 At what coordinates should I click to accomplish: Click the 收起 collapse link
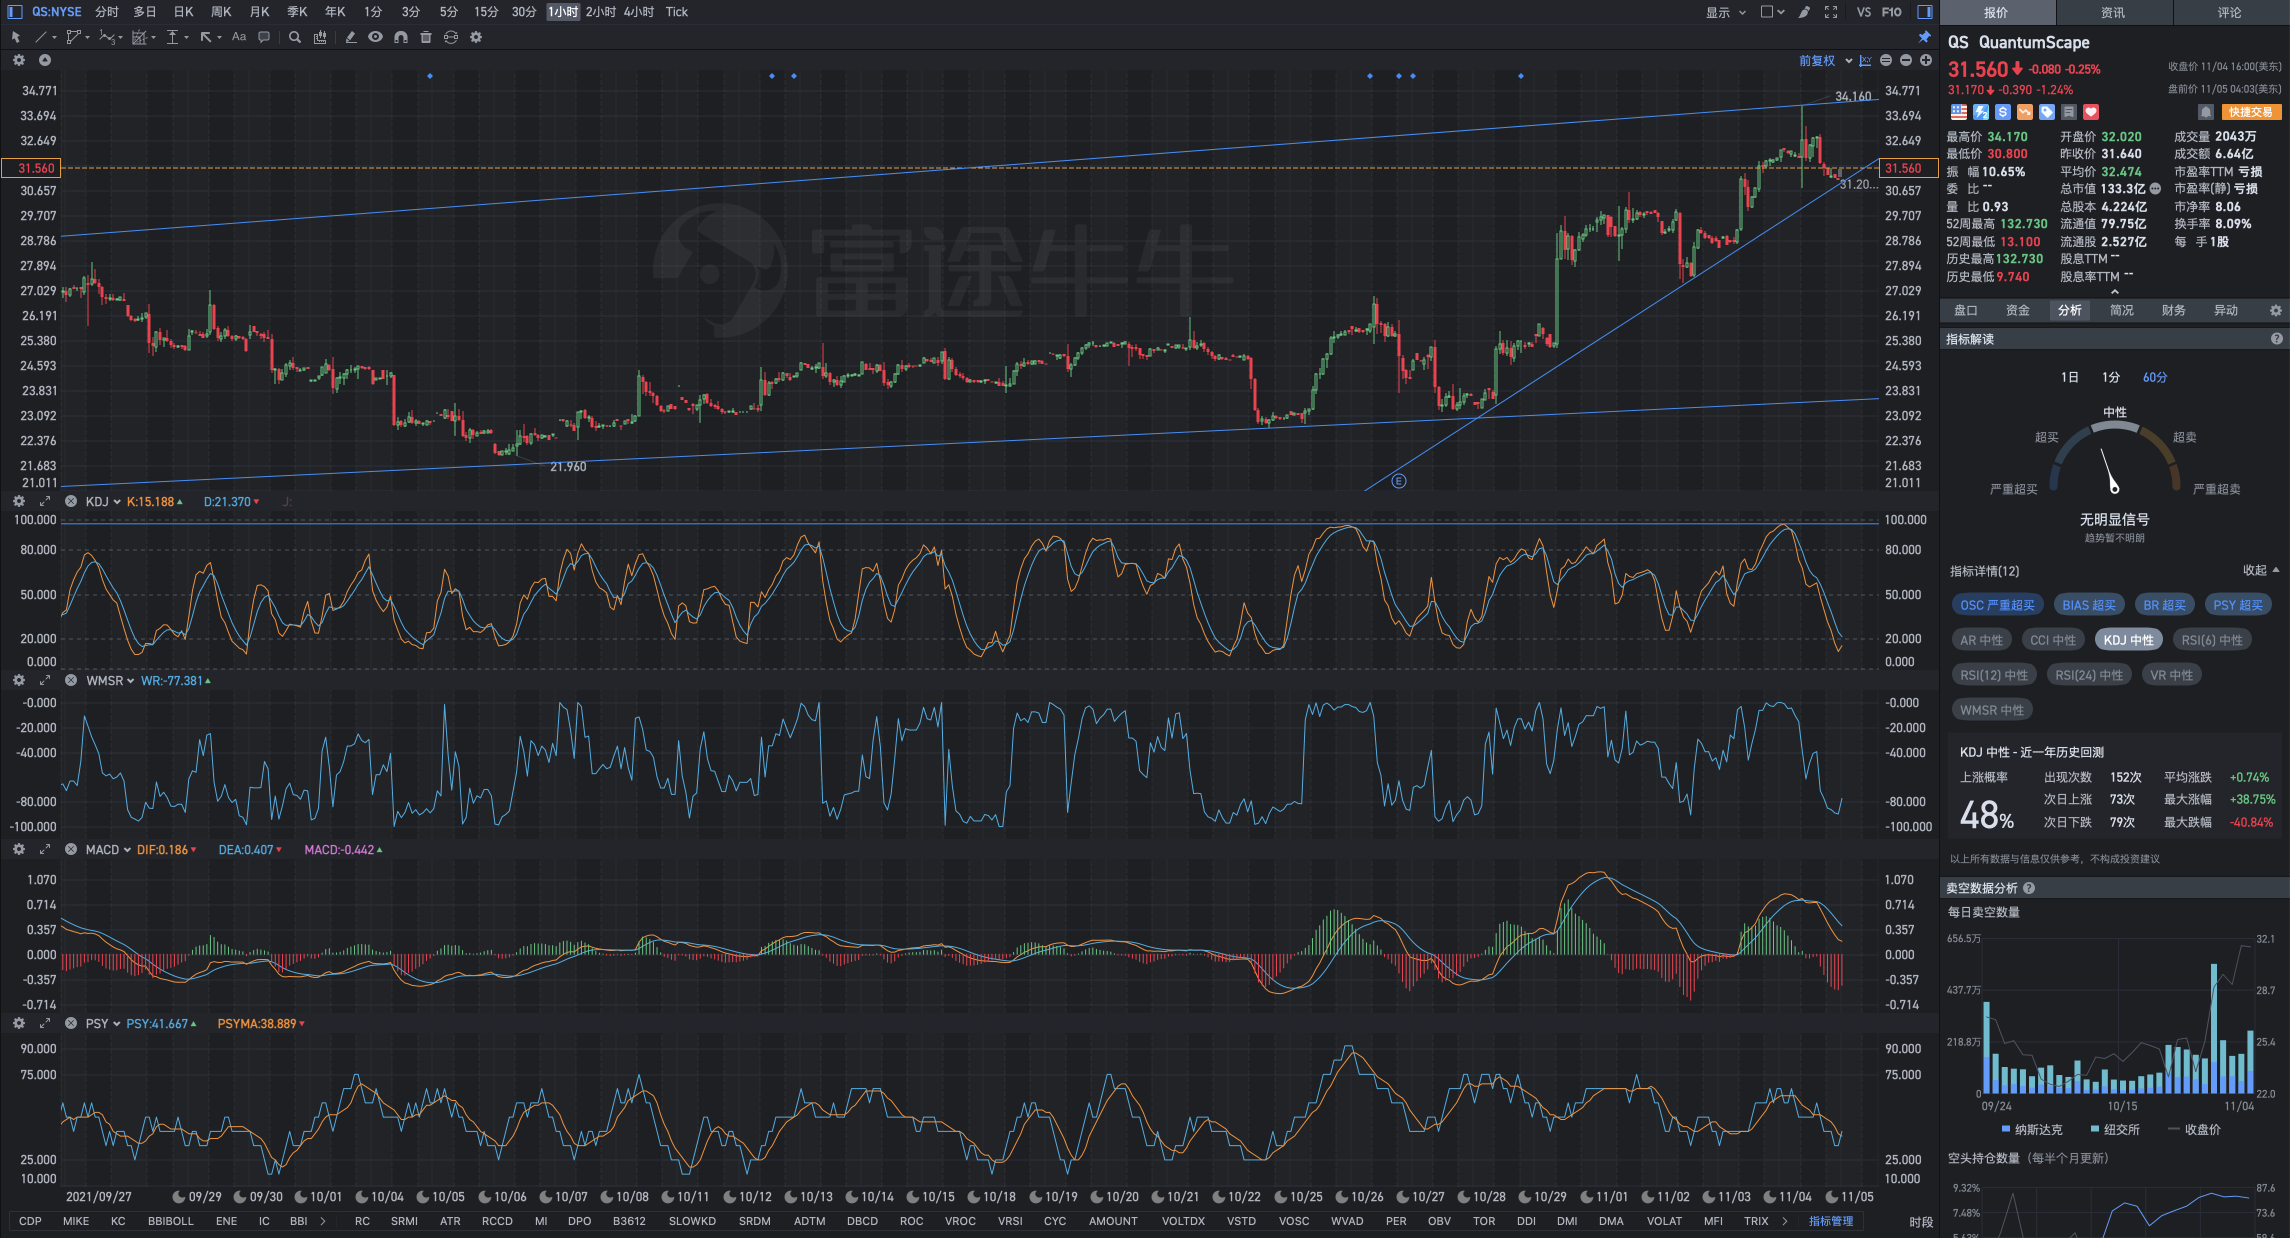tap(2260, 570)
